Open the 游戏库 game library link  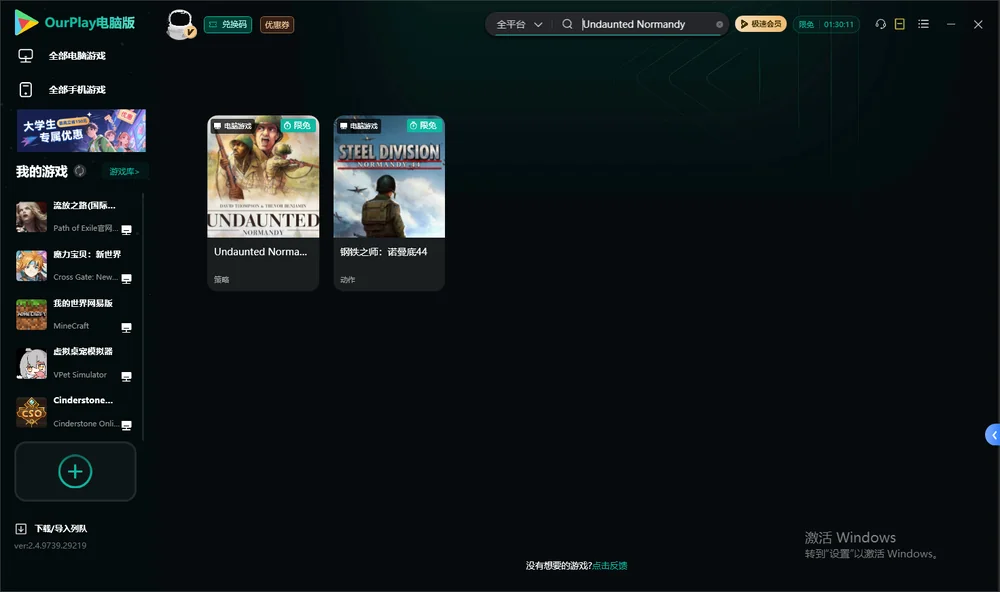(x=124, y=172)
